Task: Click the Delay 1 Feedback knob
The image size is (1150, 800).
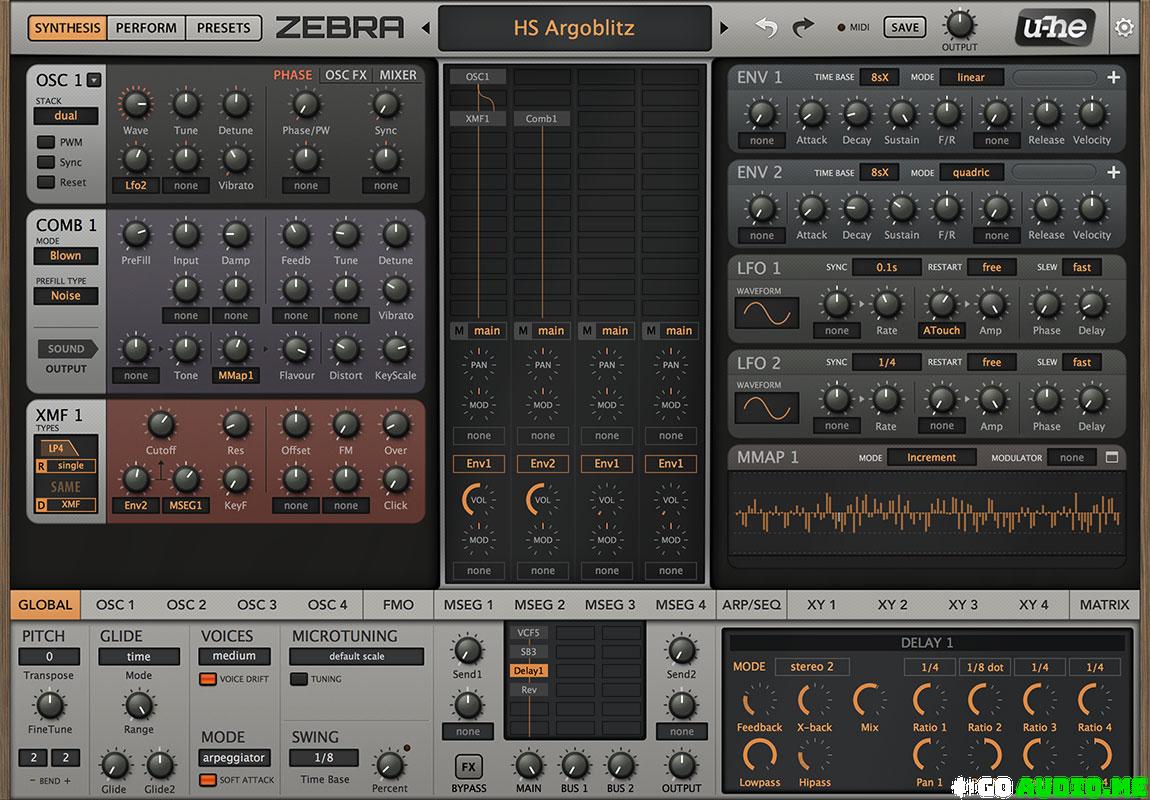Action: pyautogui.click(x=759, y=701)
